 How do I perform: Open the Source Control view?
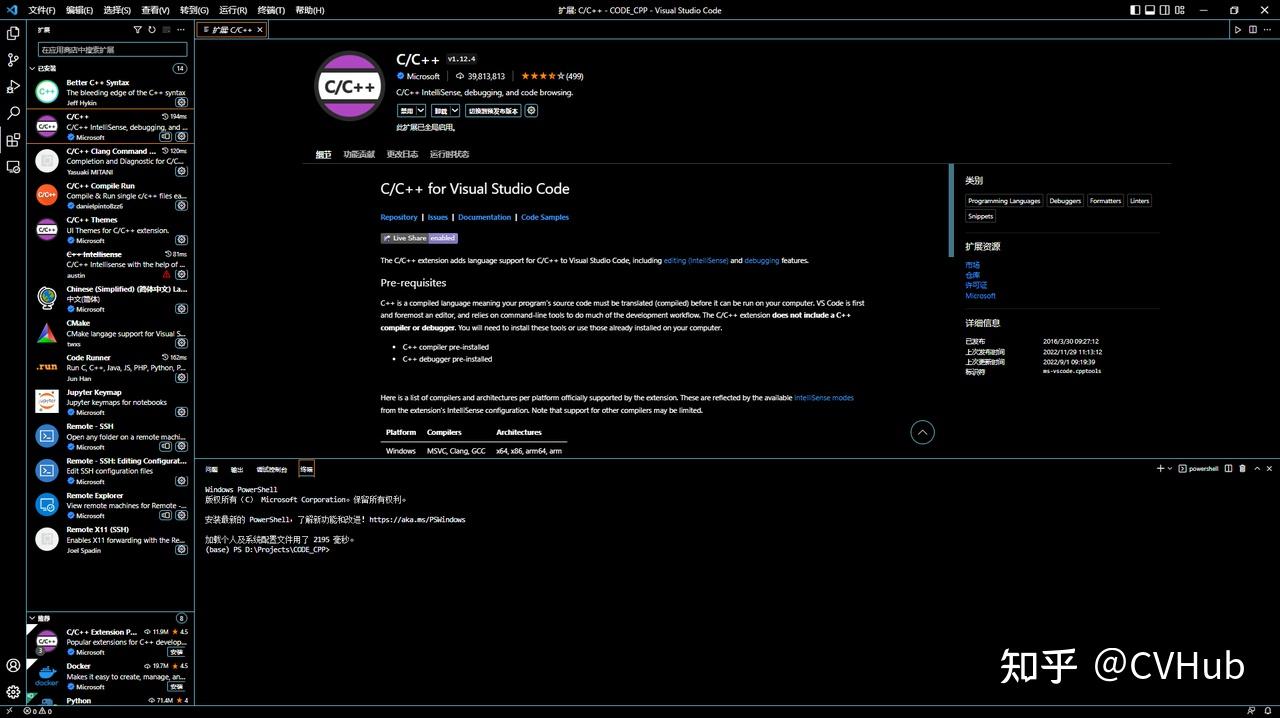tap(13, 60)
